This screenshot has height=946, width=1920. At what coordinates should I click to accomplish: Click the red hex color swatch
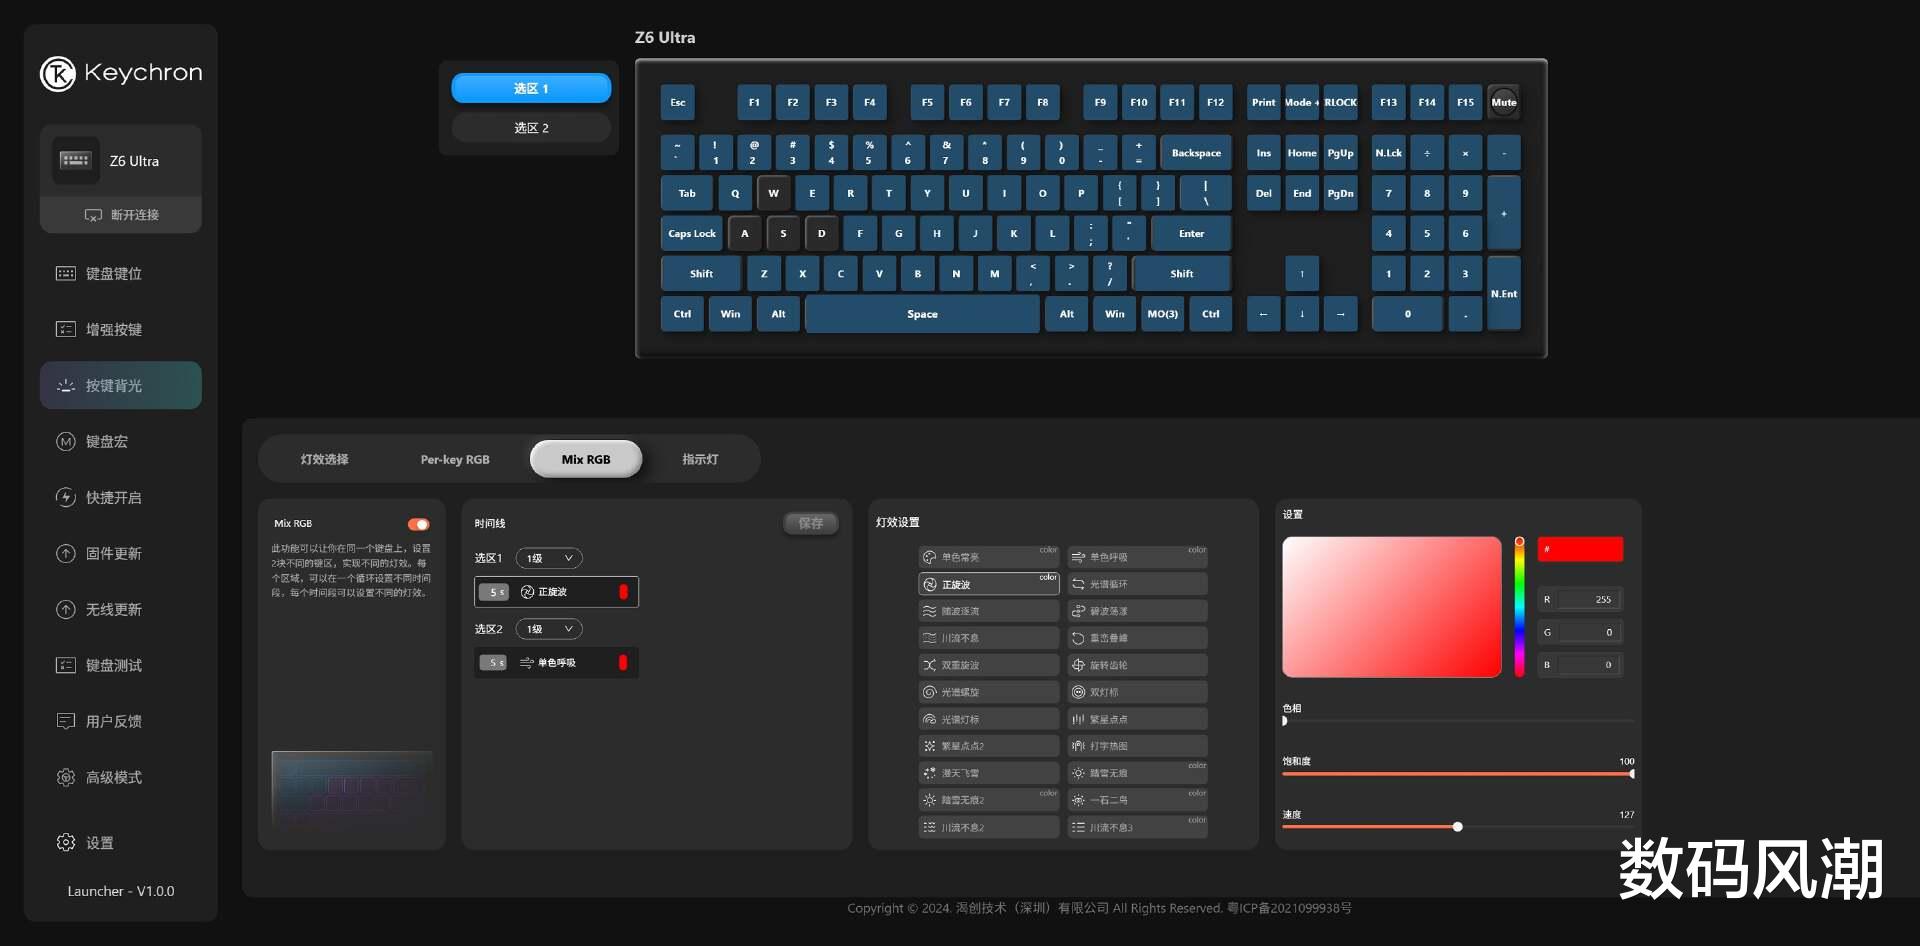pos(1580,549)
